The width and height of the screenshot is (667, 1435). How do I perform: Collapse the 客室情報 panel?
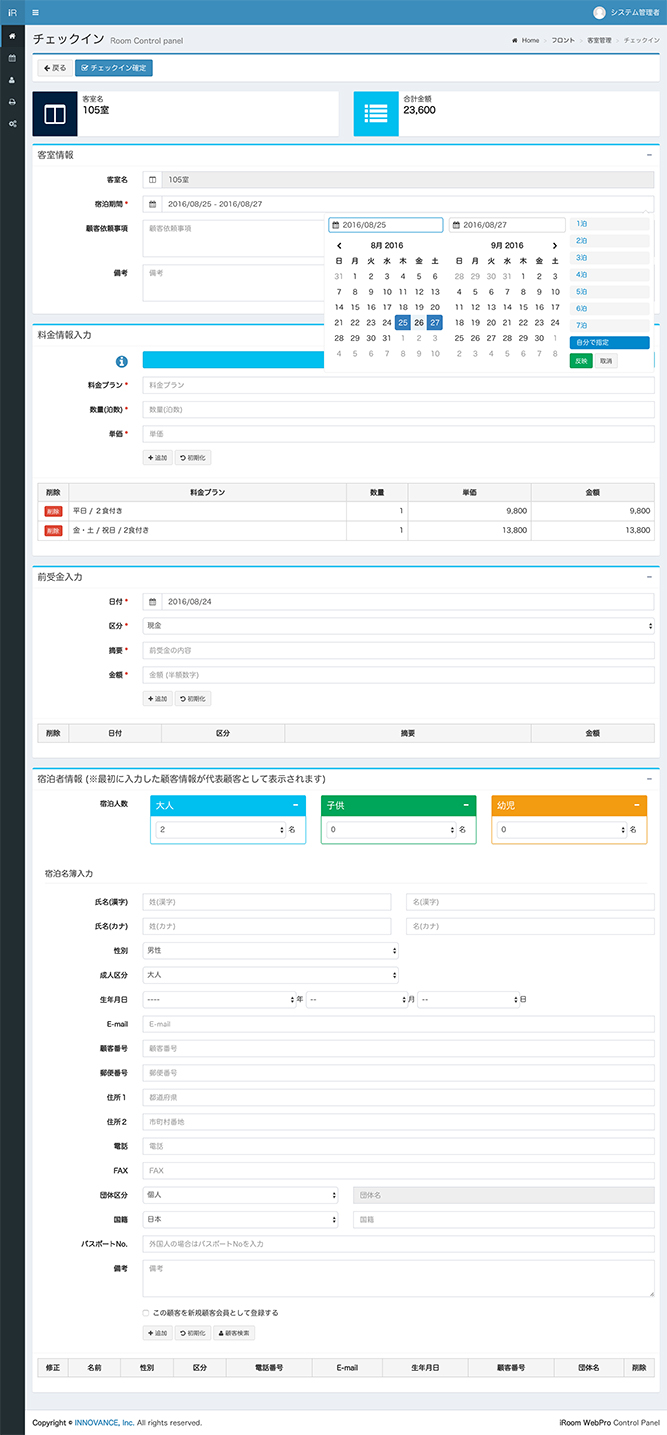click(649, 155)
